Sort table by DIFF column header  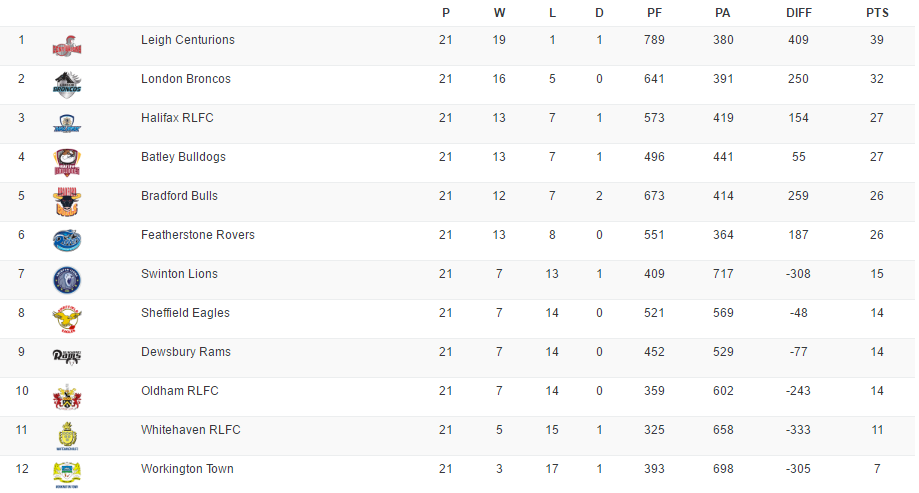point(797,13)
